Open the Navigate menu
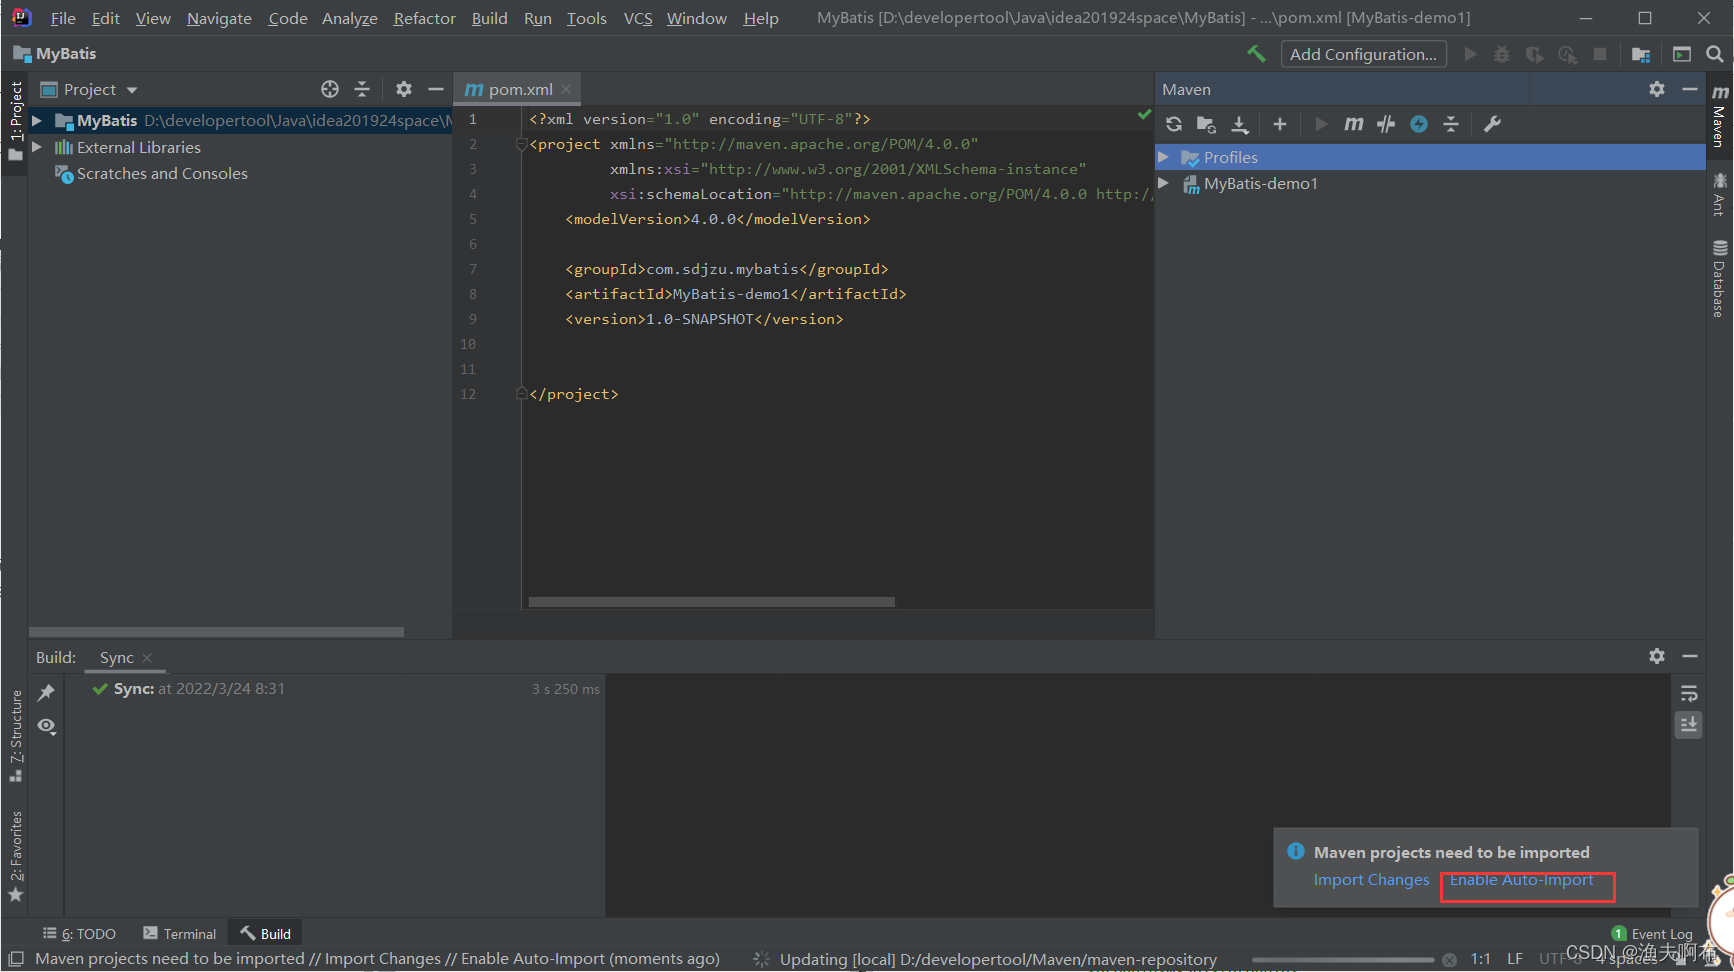 click(219, 18)
